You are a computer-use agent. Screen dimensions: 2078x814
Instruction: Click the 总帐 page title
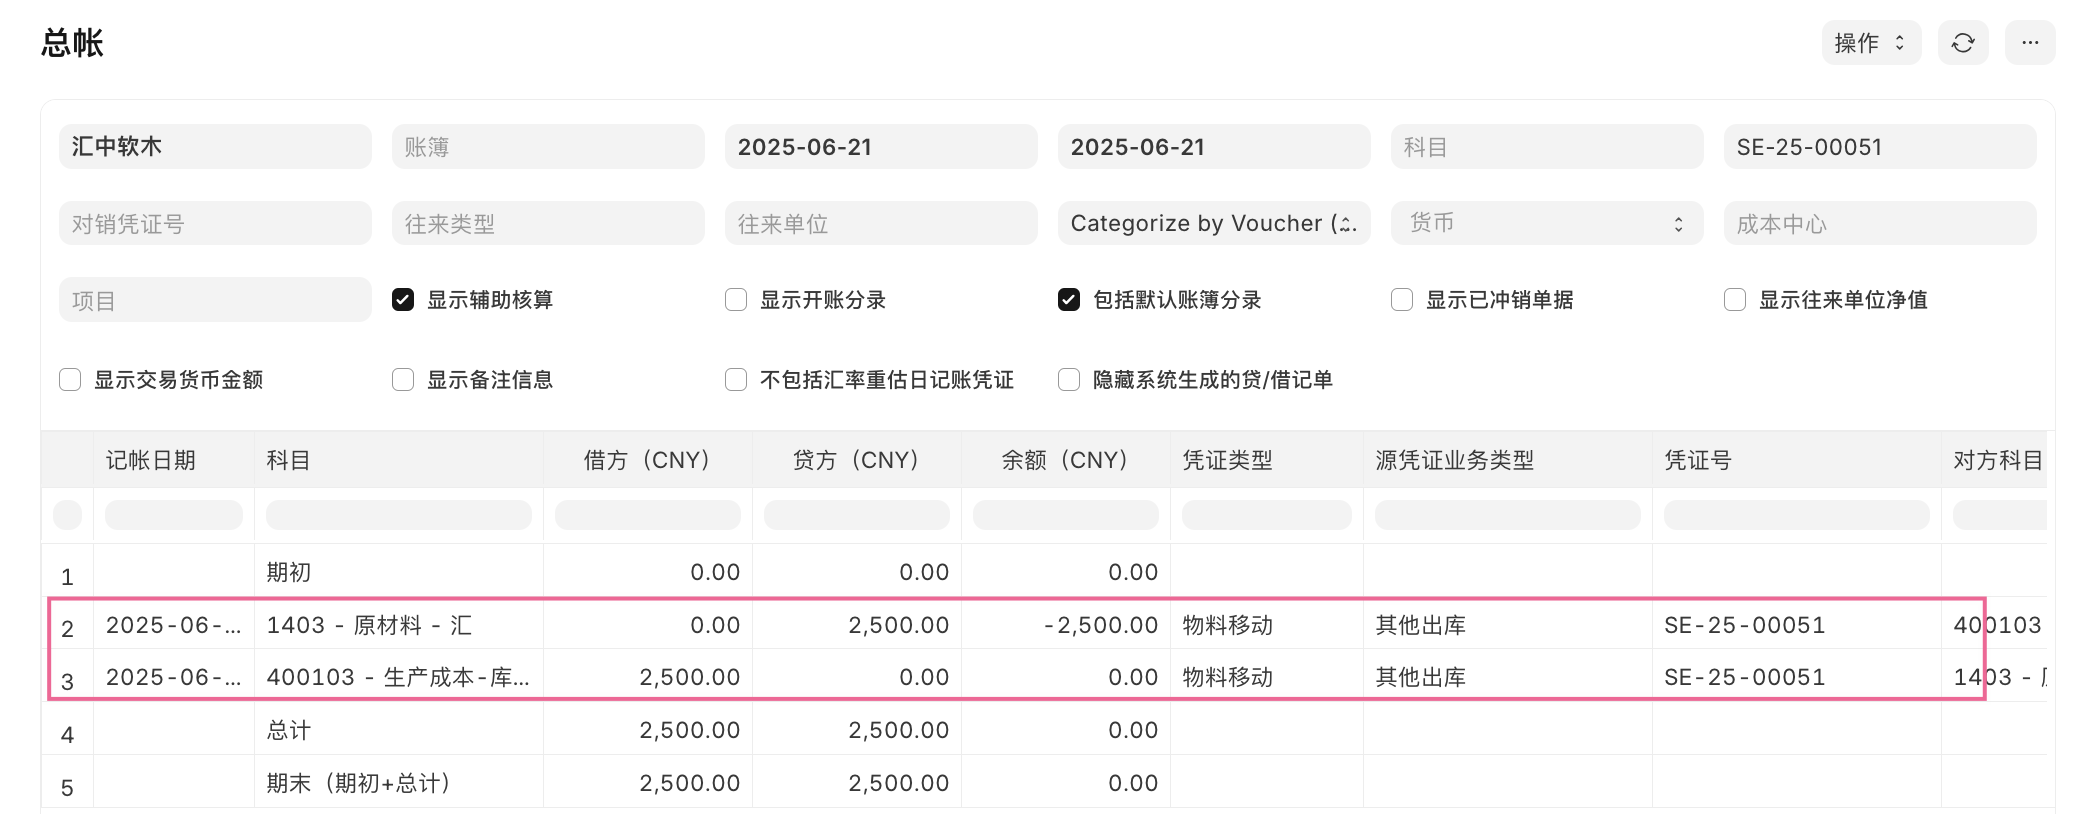73,43
